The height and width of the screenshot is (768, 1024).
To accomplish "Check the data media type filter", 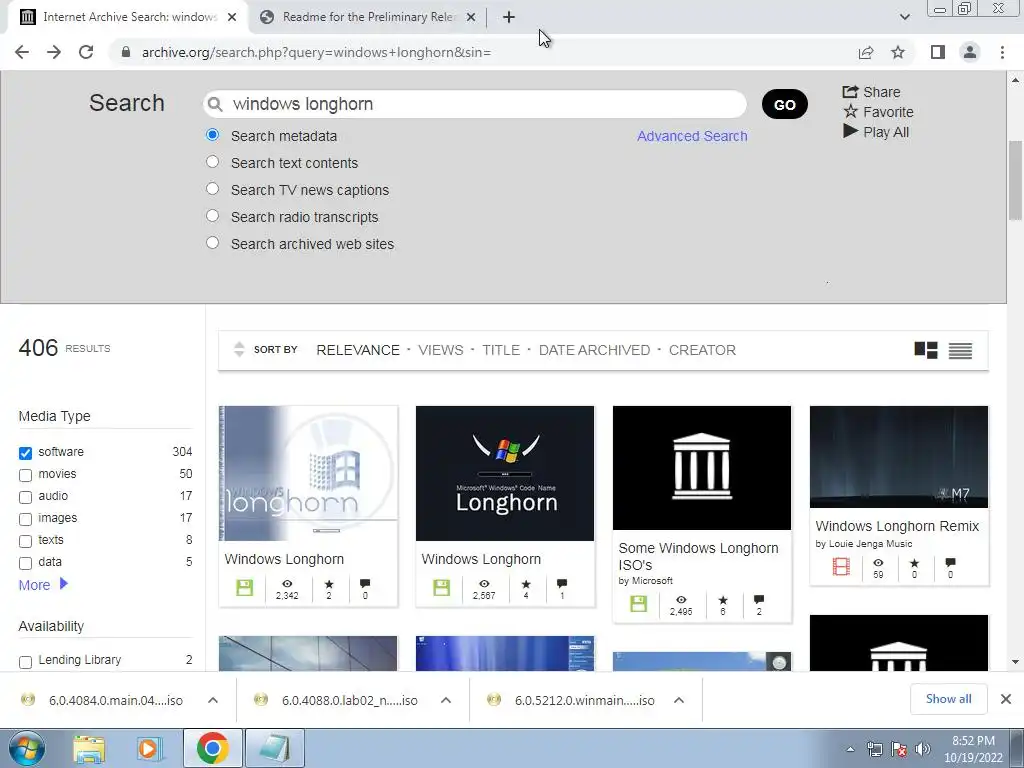I will (25, 564).
